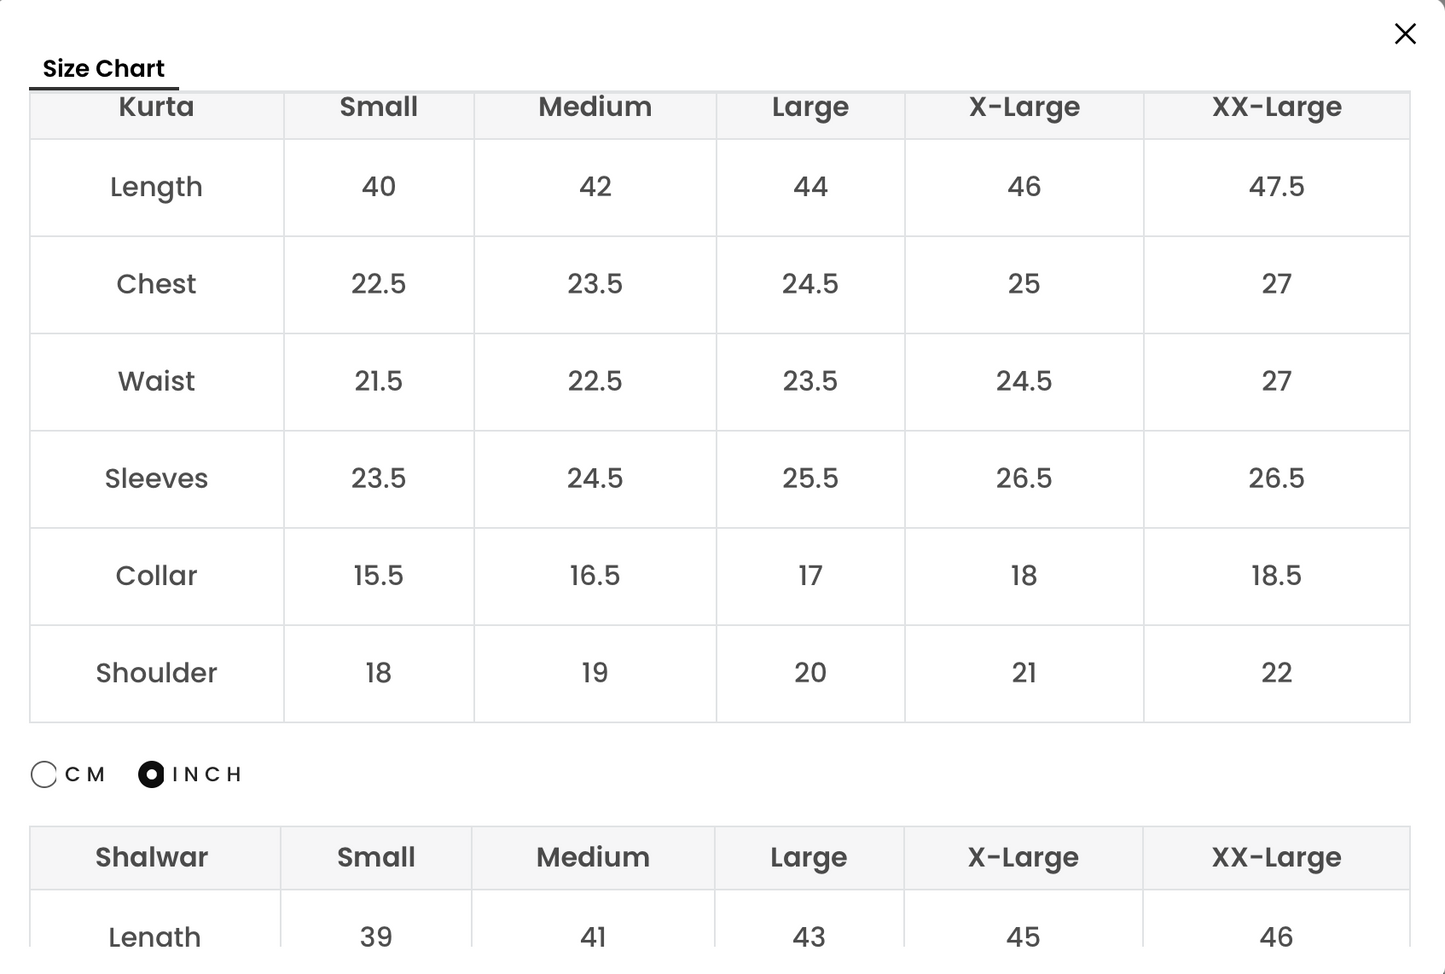This screenshot has height=974, width=1445.
Task: Click the Collar row label
Action: 156,576
